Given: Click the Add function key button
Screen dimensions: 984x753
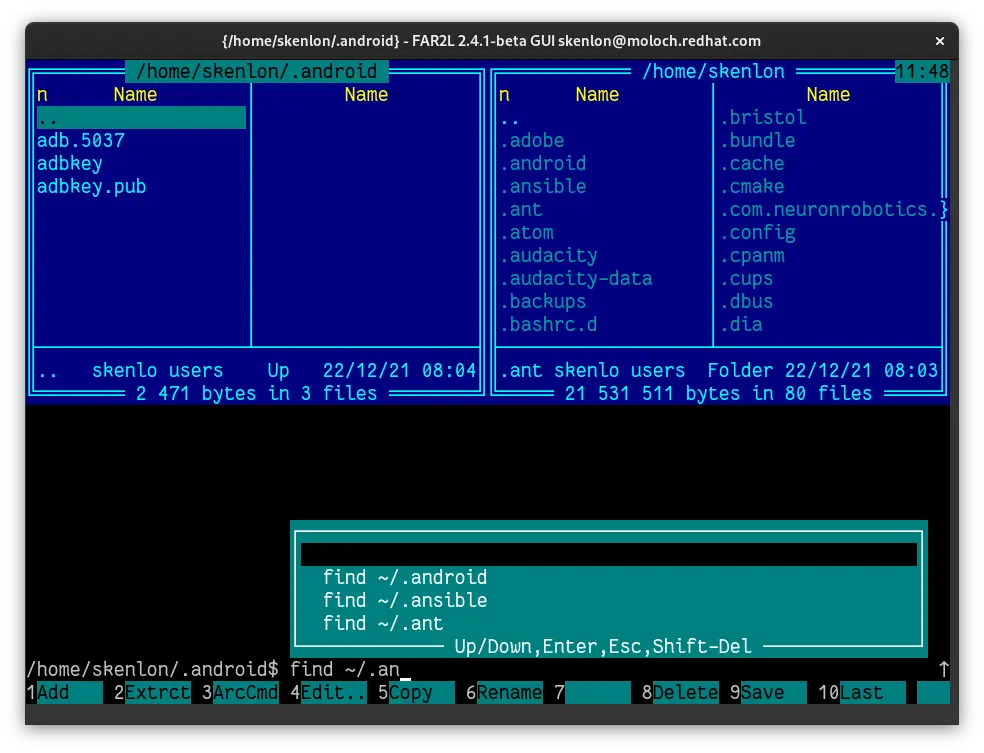Looking at the screenshot, I should pyautogui.click(x=68, y=692).
